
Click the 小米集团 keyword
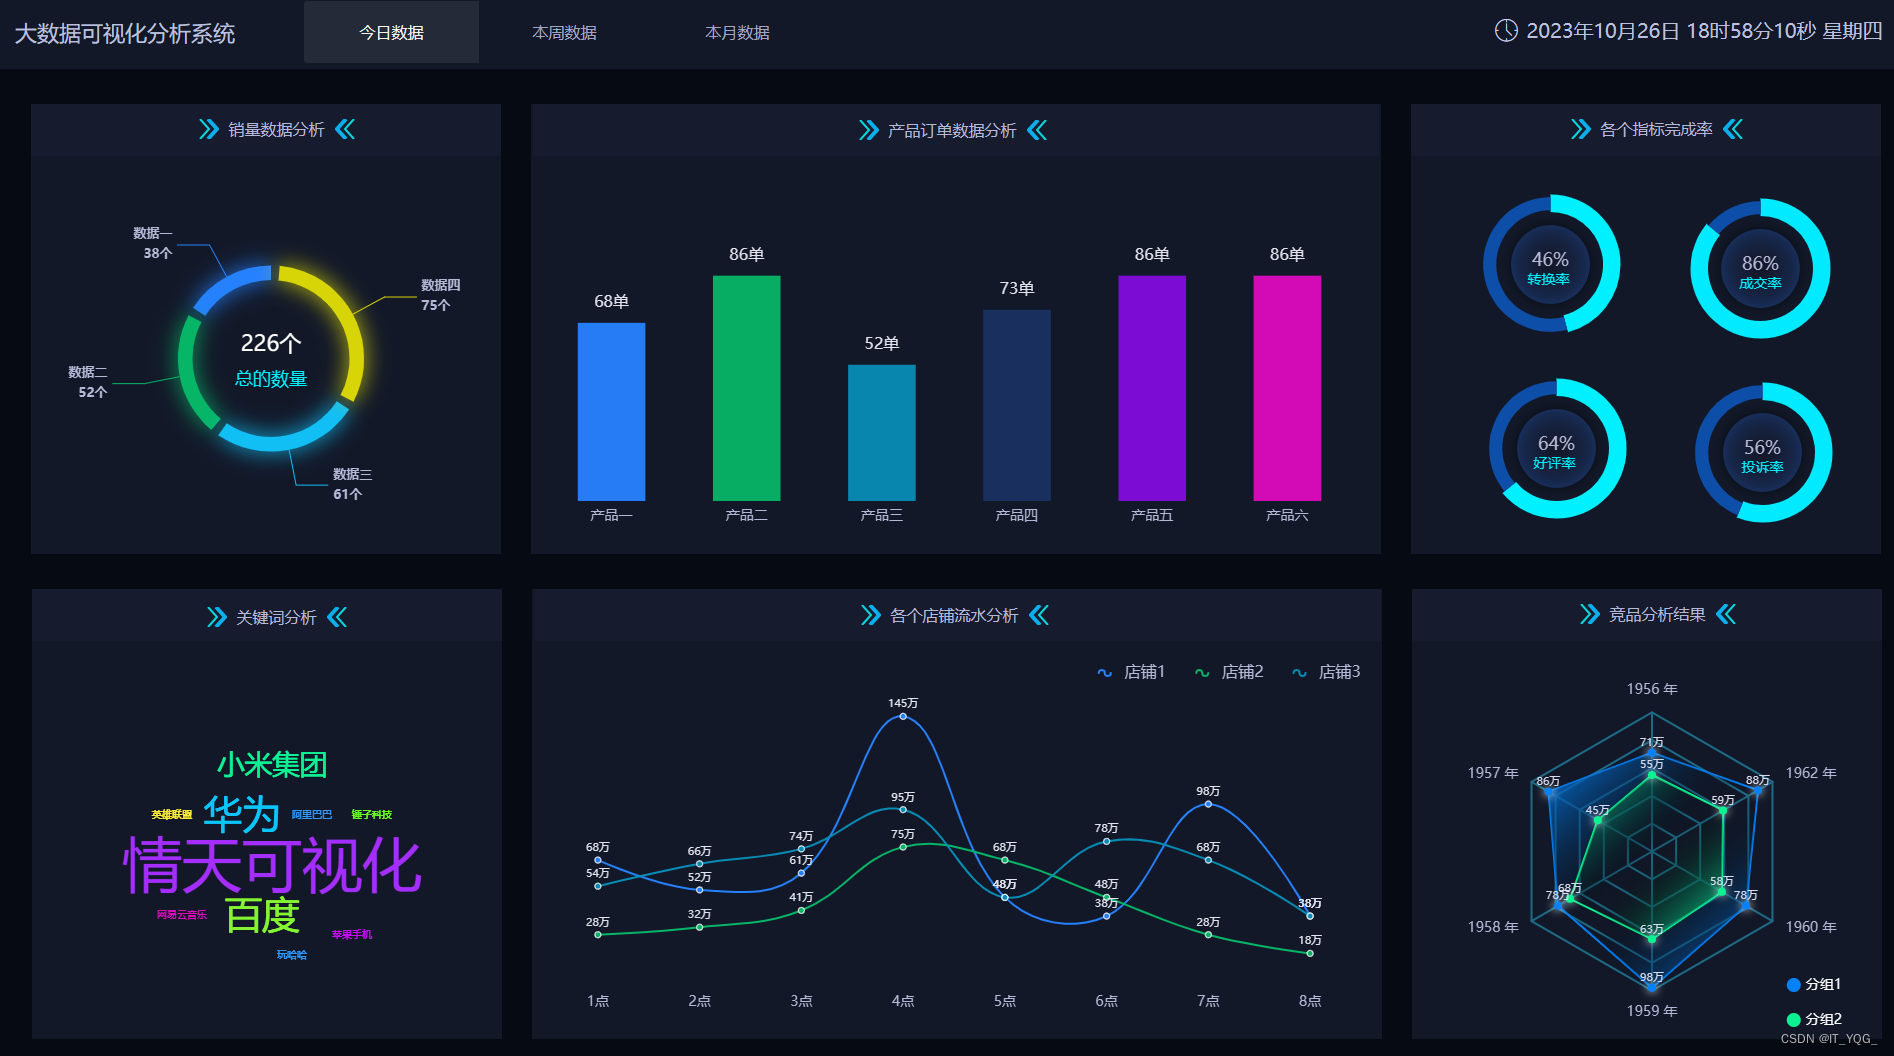tap(272, 765)
